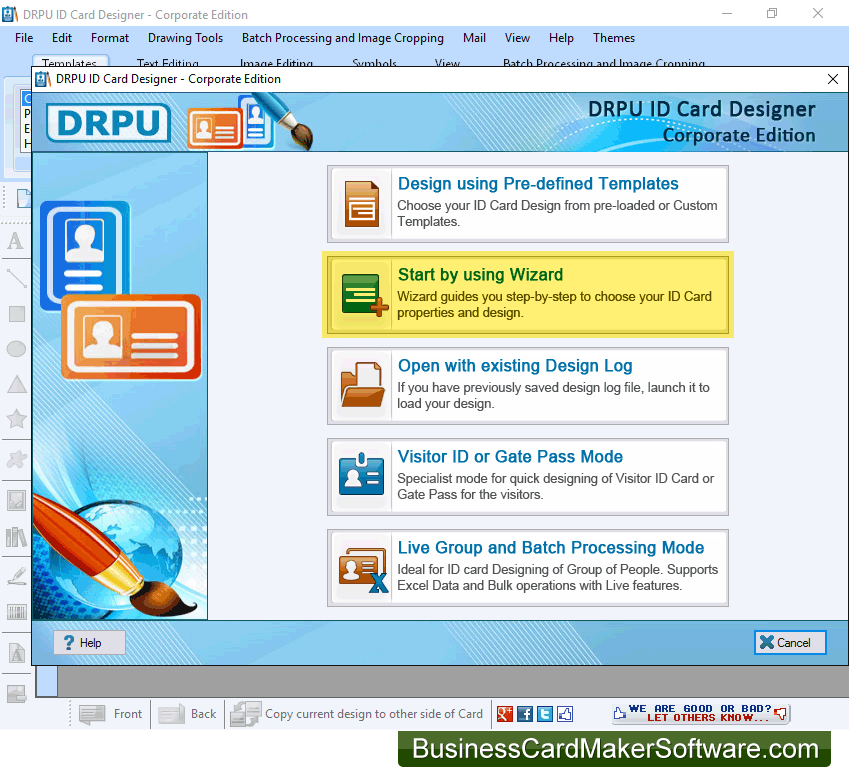Viewport: 849px width, 767px height.
Task: Open the Themes menu
Action: pos(613,38)
